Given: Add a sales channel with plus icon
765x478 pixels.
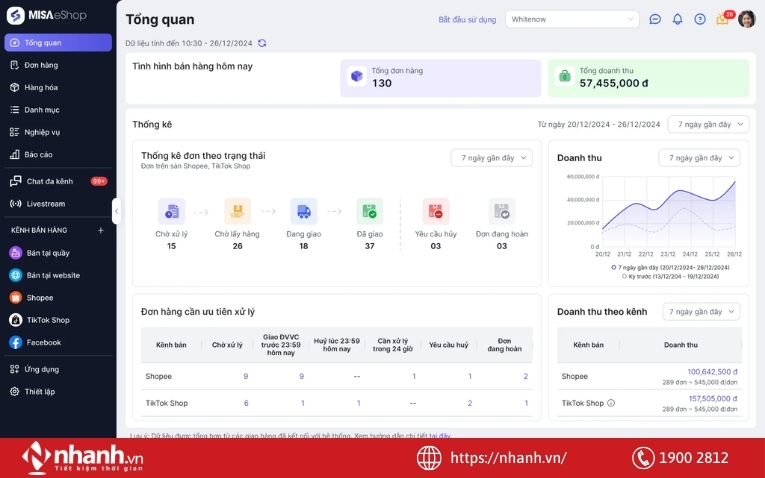Looking at the screenshot, I should pyautogui.click(x=101, y=230).
